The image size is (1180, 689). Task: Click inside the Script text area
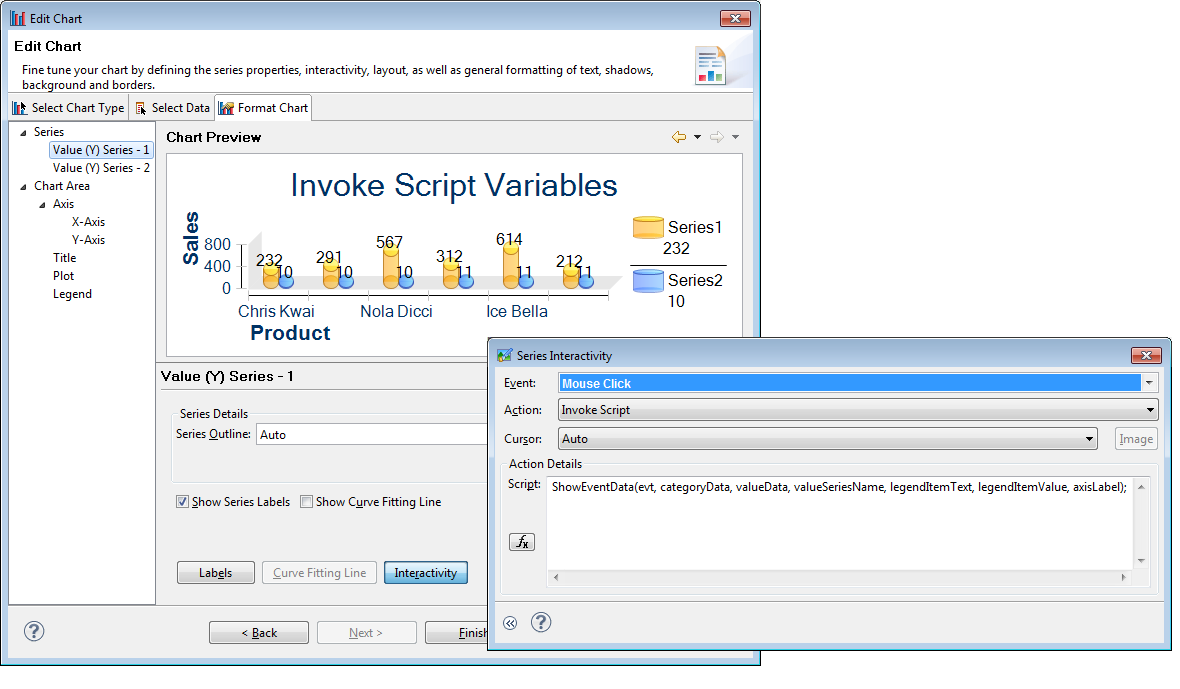coord(839,523)
